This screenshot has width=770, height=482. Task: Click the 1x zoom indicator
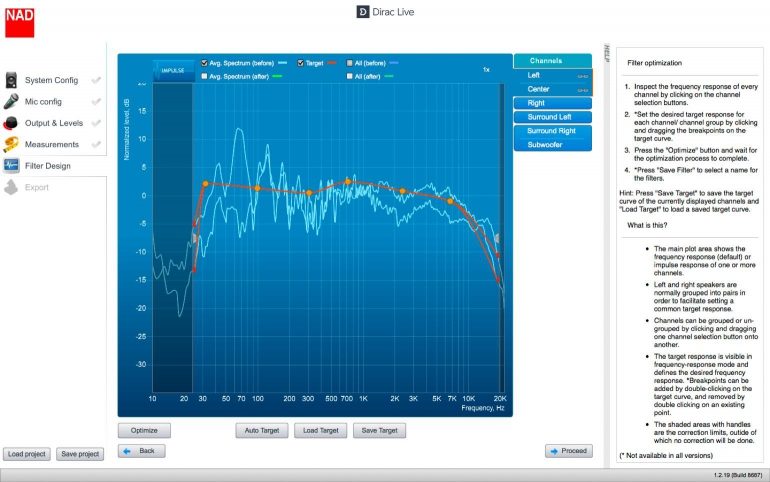tap(486, 70)
